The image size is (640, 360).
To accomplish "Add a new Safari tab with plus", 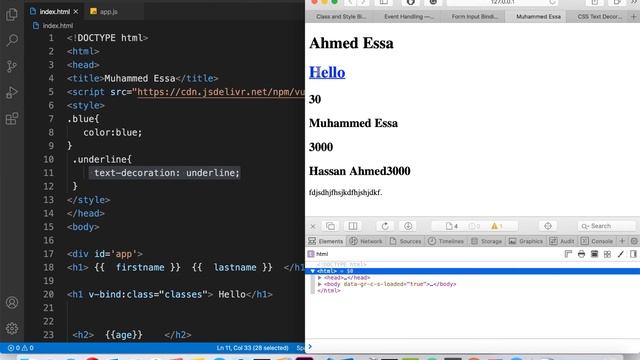I will [x=634, y=17].
